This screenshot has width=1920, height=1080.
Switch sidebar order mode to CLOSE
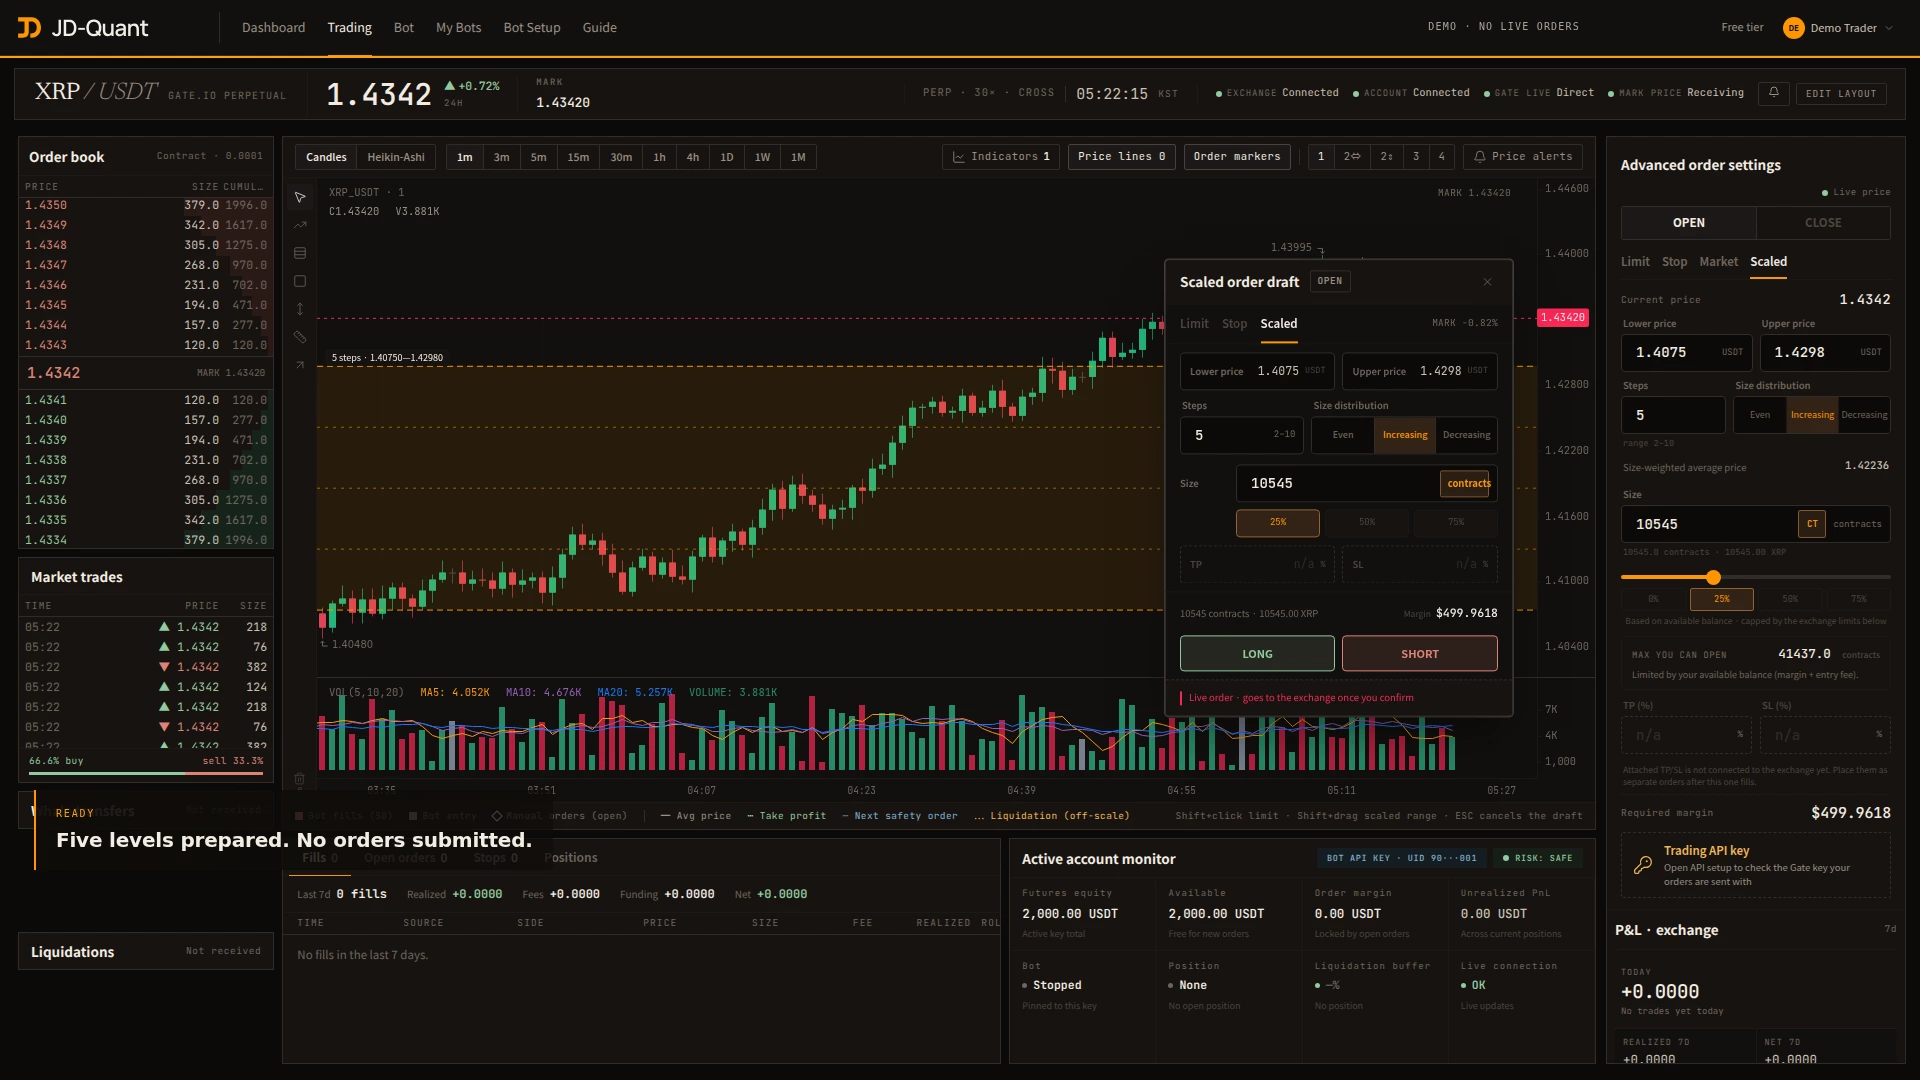[x=1823, y=223]
